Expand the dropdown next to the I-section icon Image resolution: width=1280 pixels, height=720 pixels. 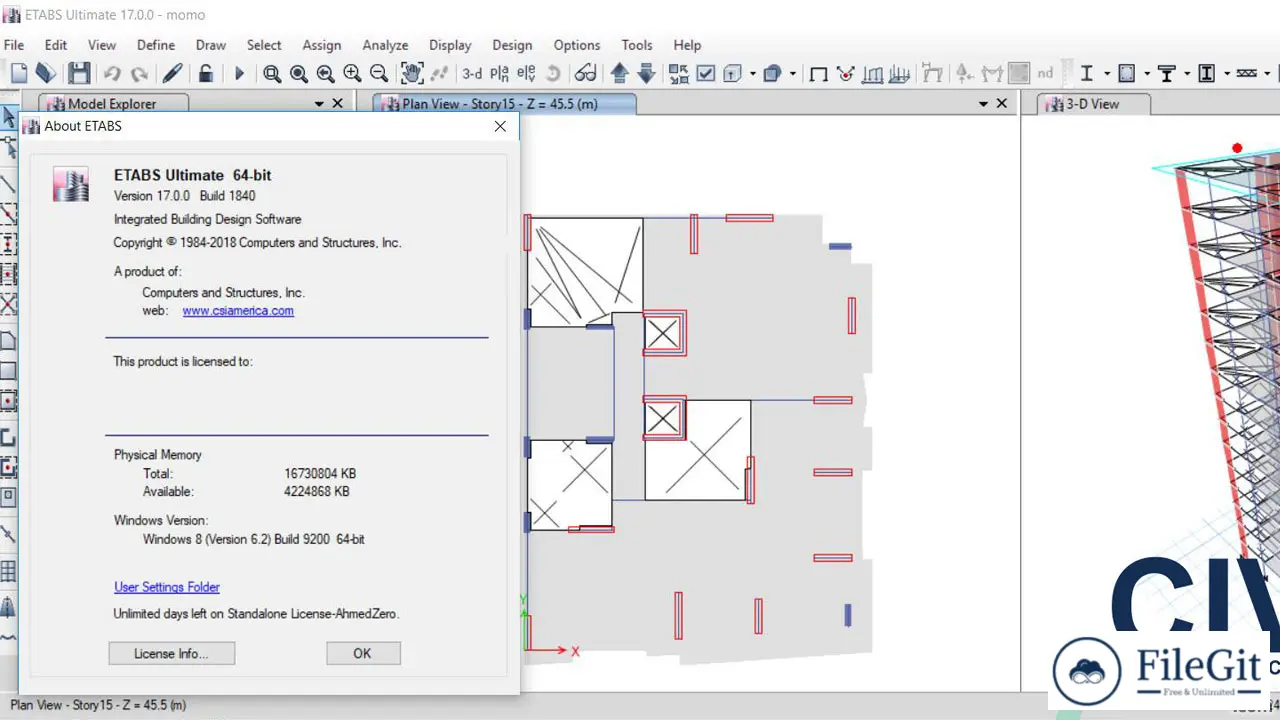pyautogui.click(x=1107, y=73)
